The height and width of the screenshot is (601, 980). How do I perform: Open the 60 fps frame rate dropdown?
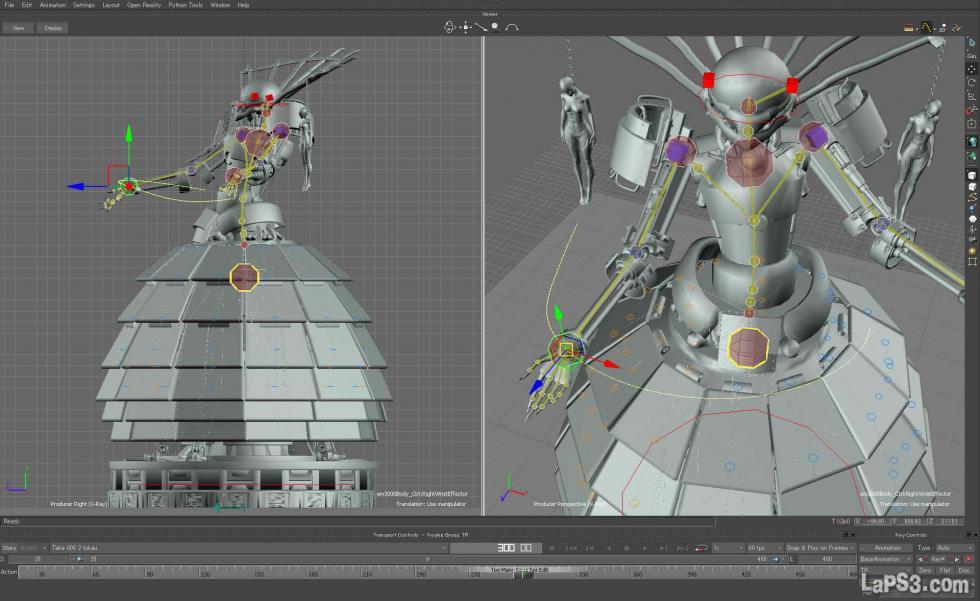pos(763,548)
